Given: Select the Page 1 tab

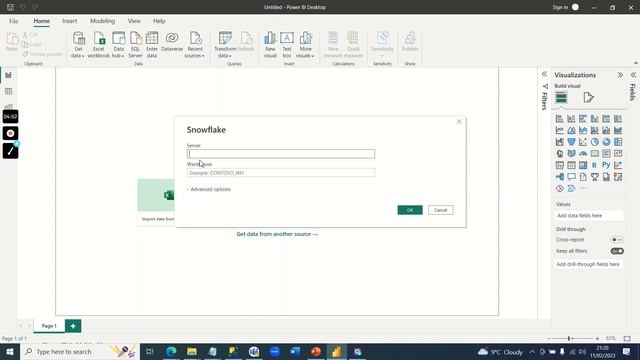Looking at the screenshot, I should 49,326.
